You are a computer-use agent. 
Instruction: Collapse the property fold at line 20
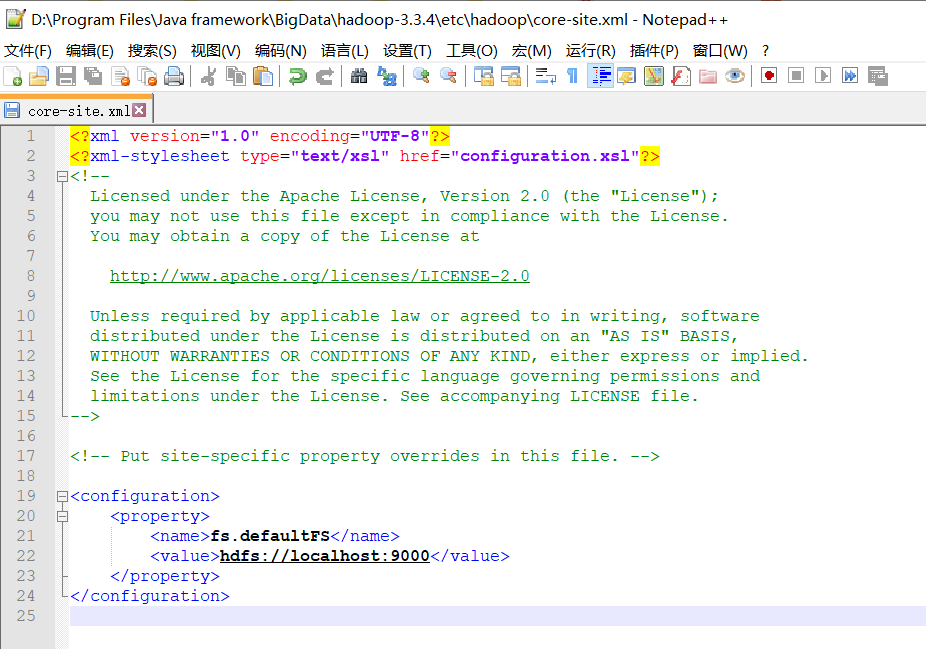(x=62, y=516)
